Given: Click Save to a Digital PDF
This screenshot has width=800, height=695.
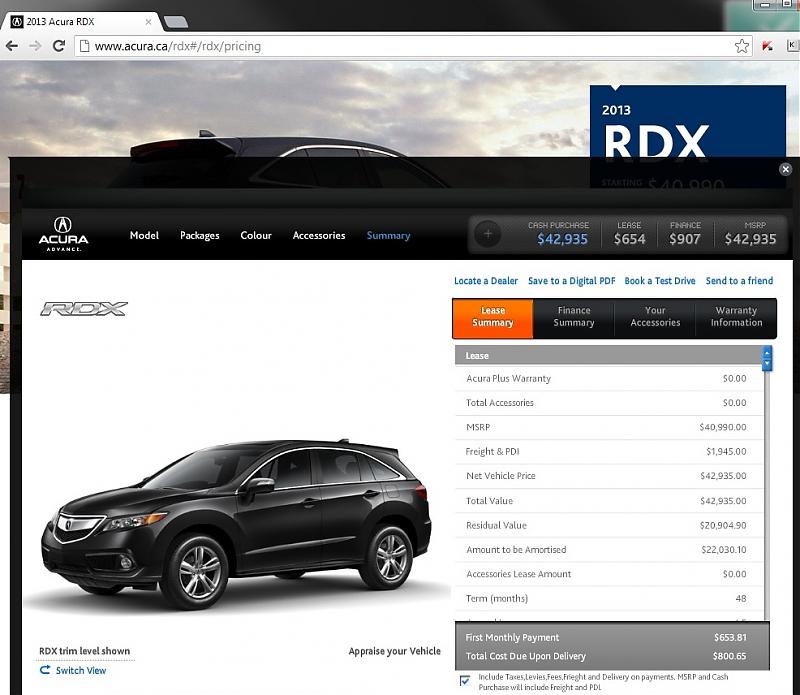Looking at the screenshot, I should tap(571, 281).
